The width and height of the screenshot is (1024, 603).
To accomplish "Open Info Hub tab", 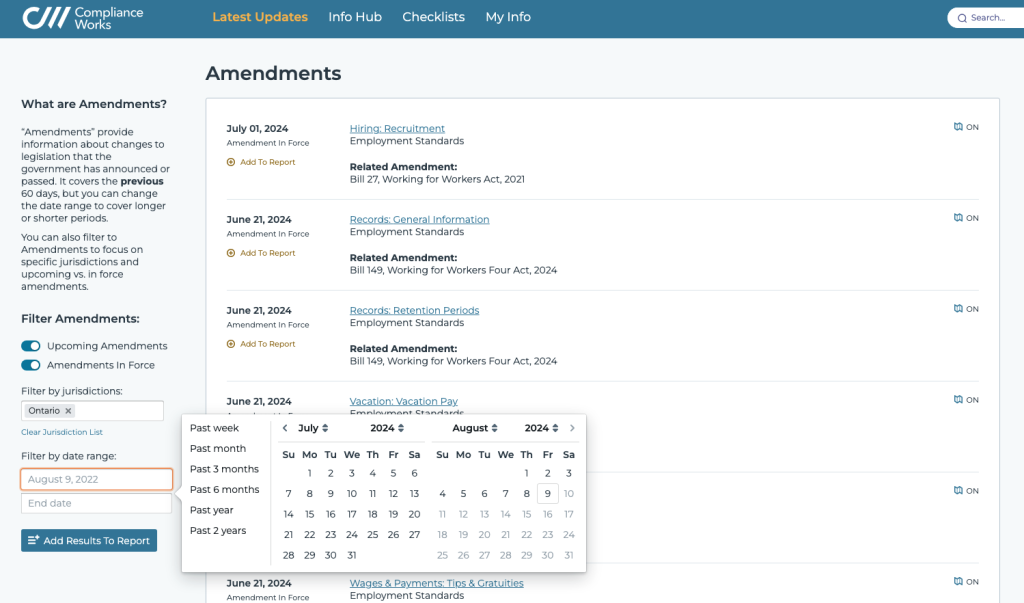I will [x=355, y=17].
